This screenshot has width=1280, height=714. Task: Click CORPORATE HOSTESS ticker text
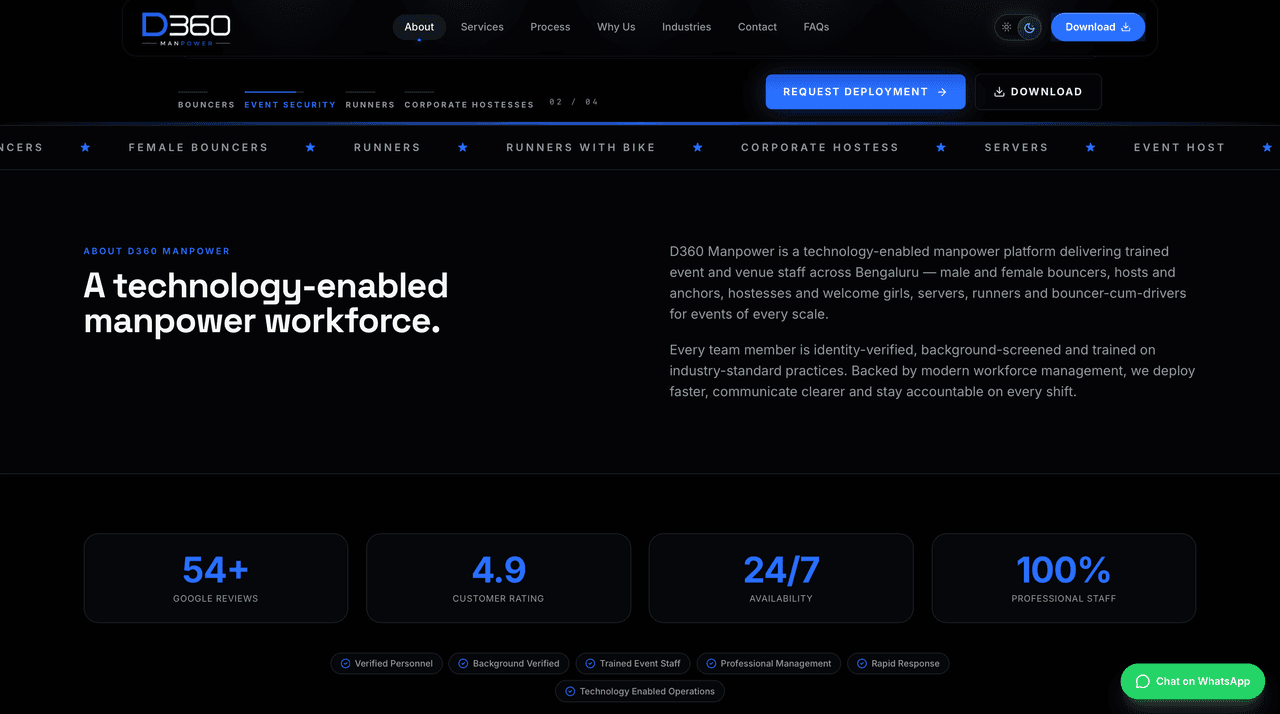tap(820, 147)
